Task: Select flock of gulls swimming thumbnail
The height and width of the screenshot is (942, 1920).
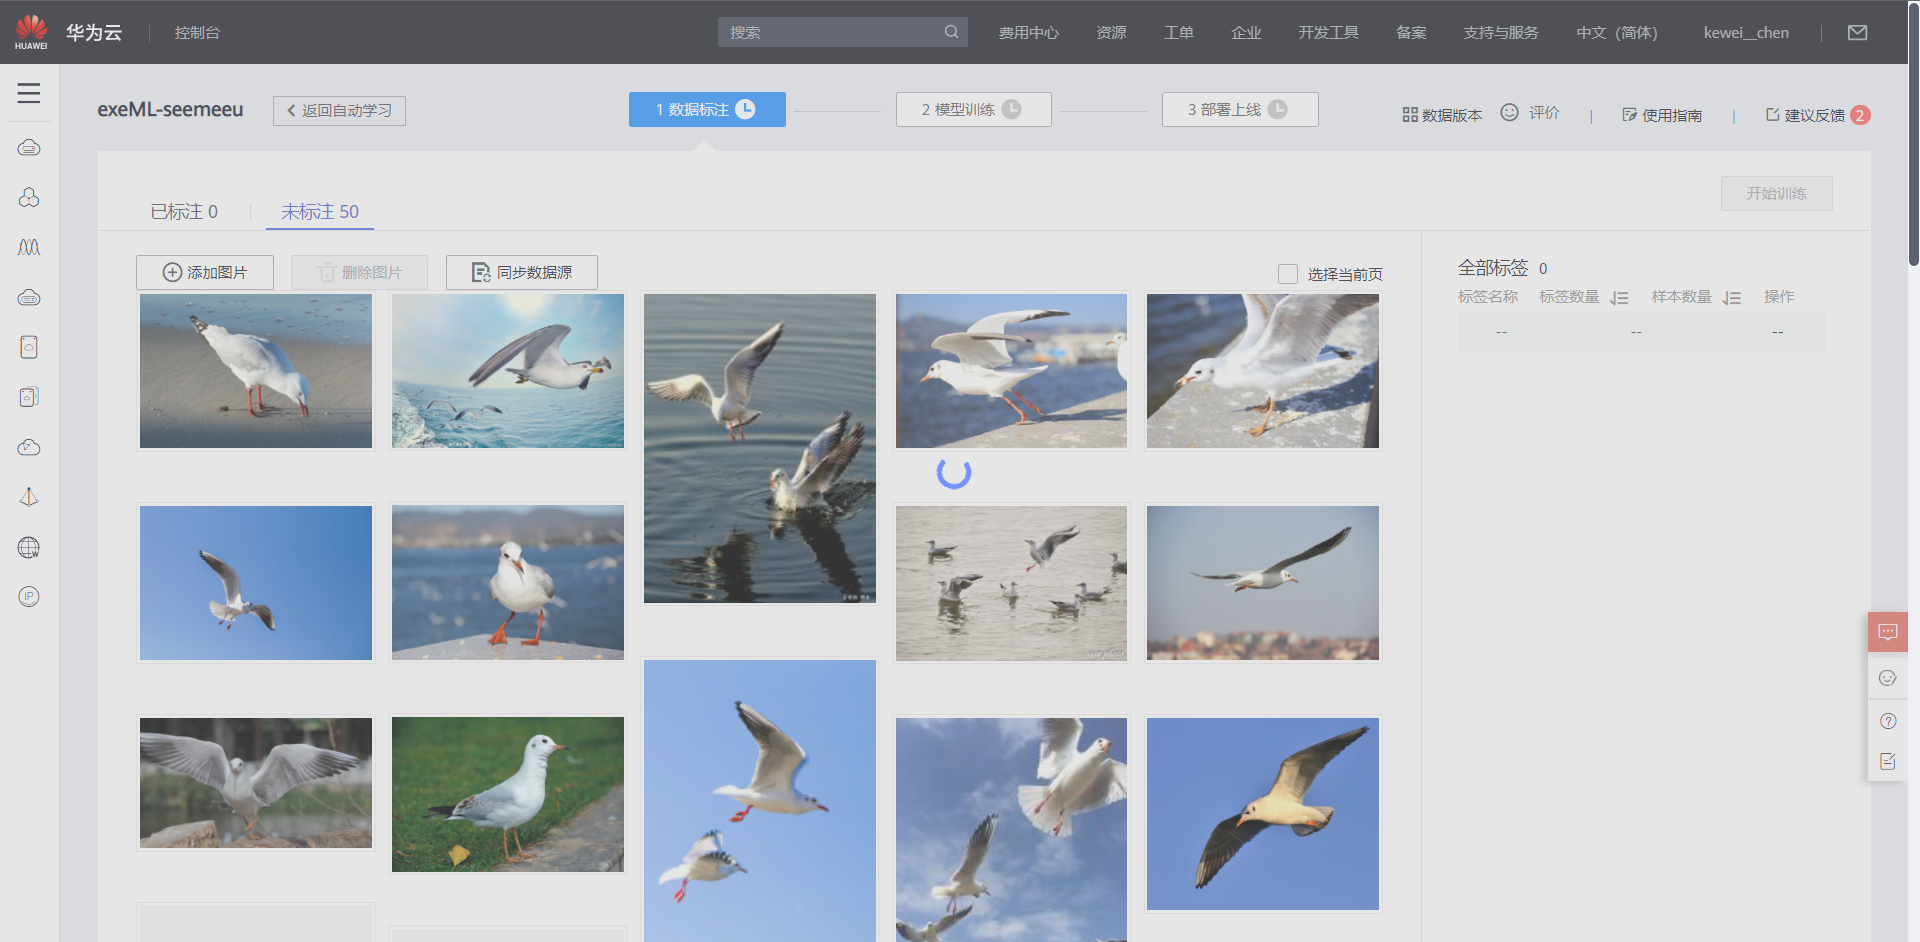Action: 1011,583
